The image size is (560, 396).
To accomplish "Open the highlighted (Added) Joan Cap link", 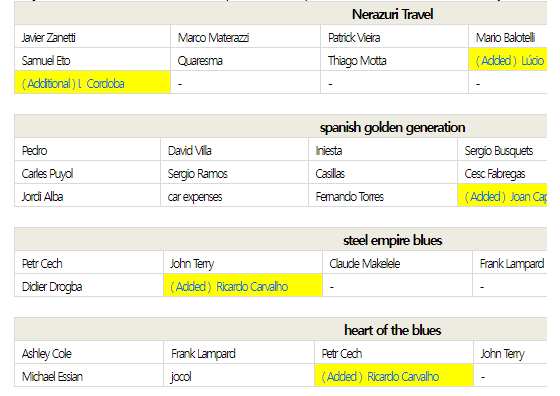I will click(506, 197).
